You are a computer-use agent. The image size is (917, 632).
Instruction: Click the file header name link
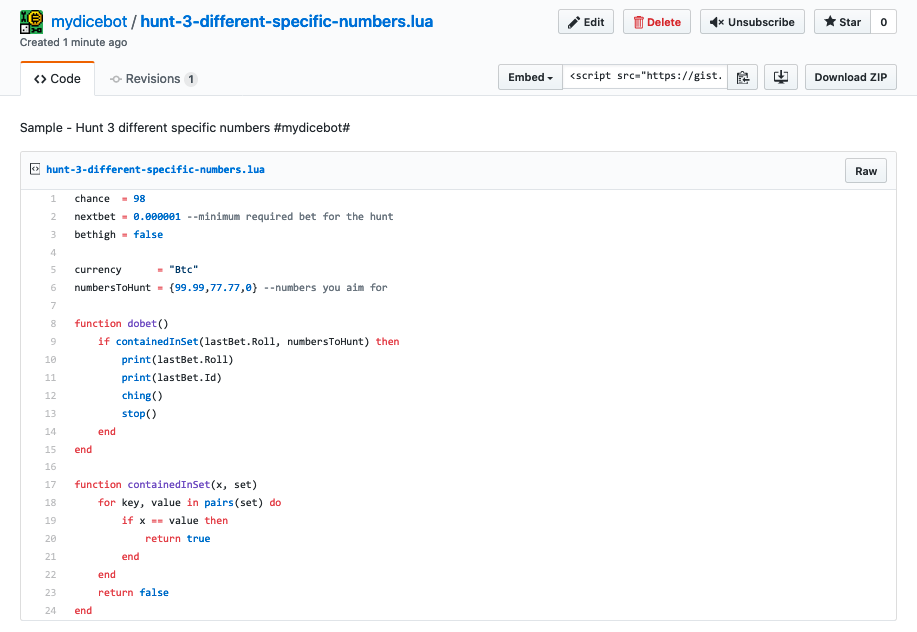[x=156, y=170]
